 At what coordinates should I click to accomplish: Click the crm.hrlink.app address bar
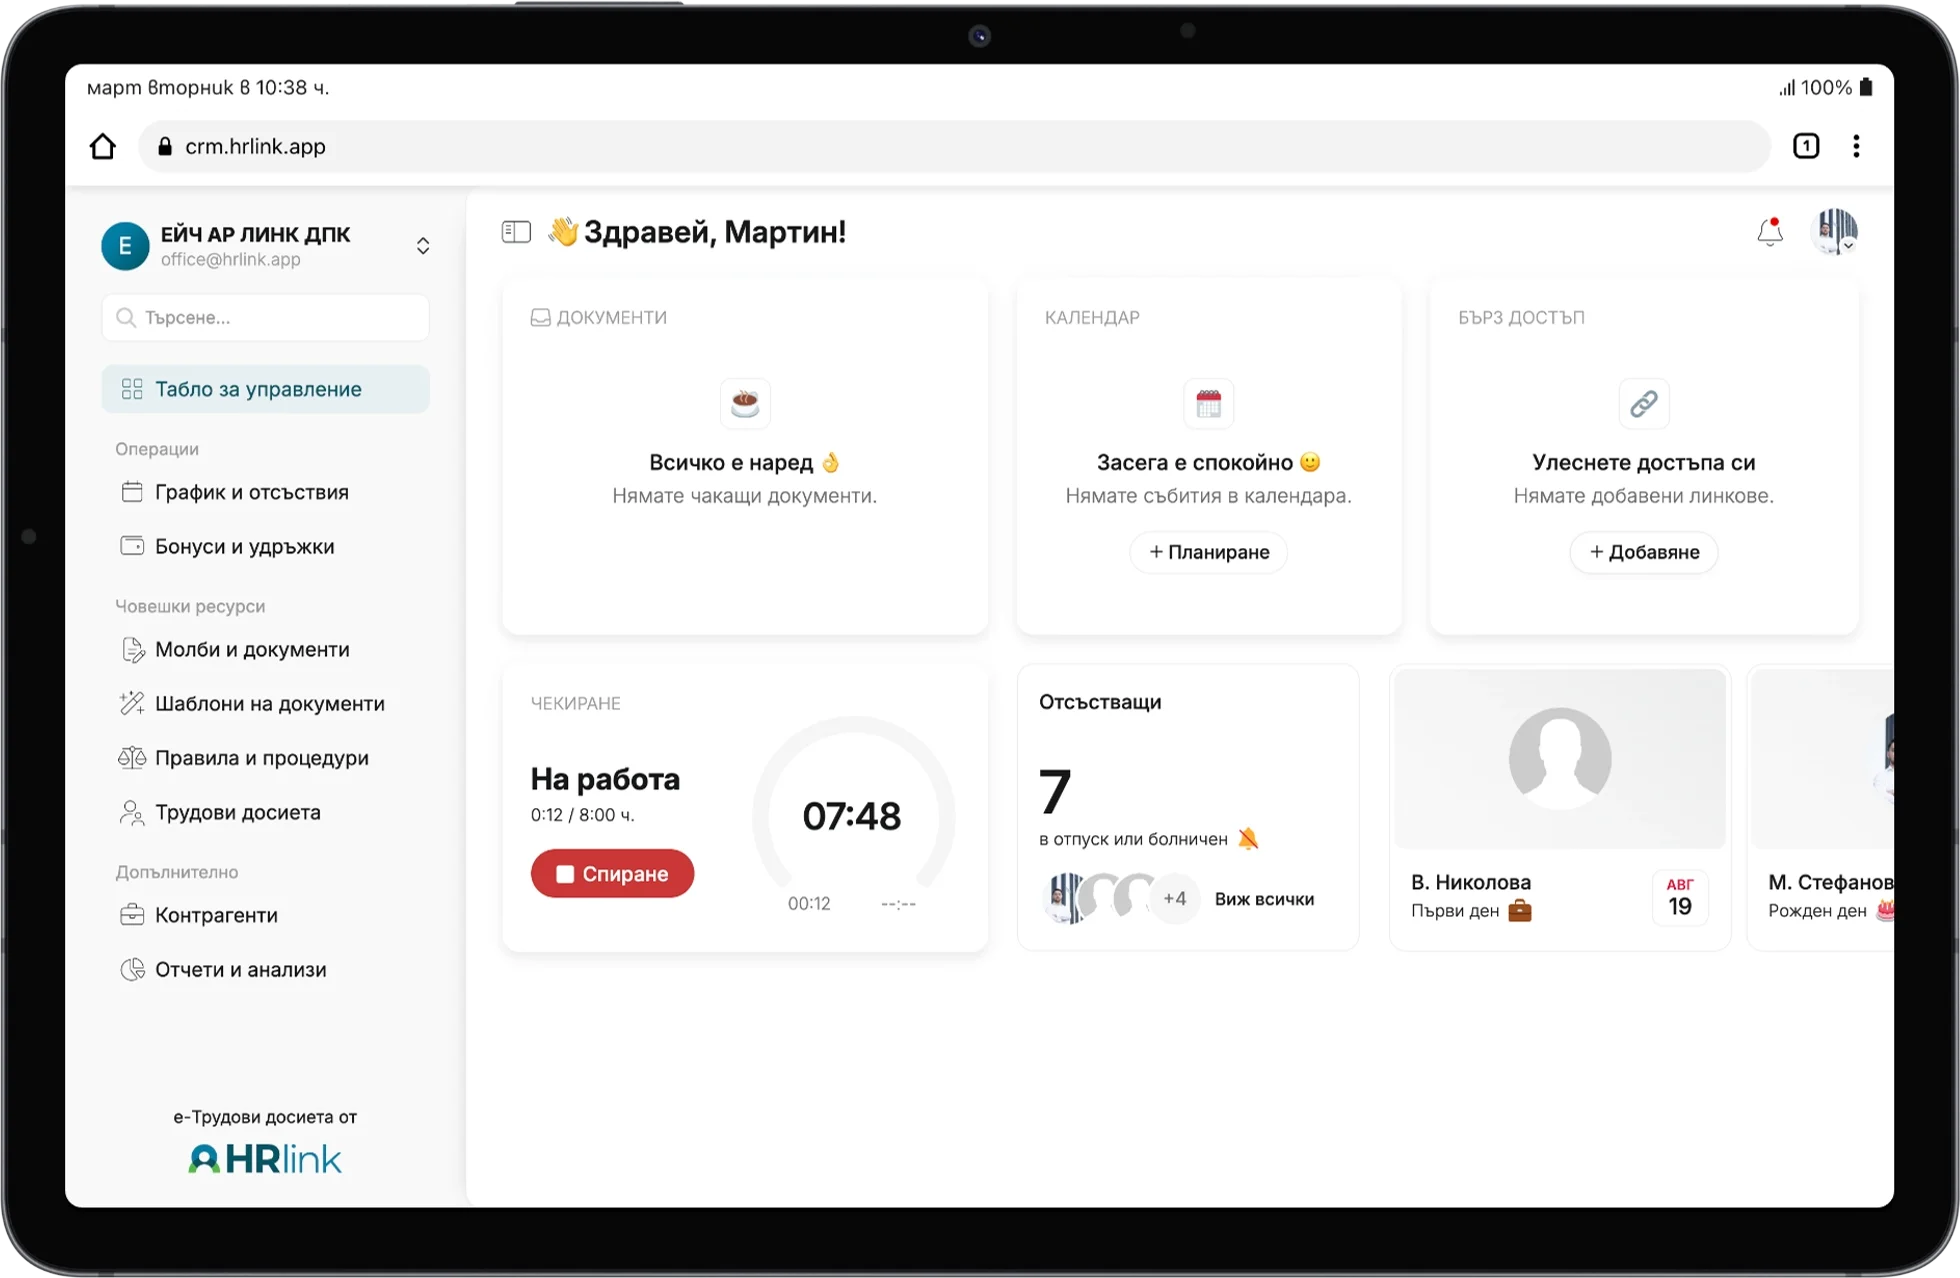point(955,146)
